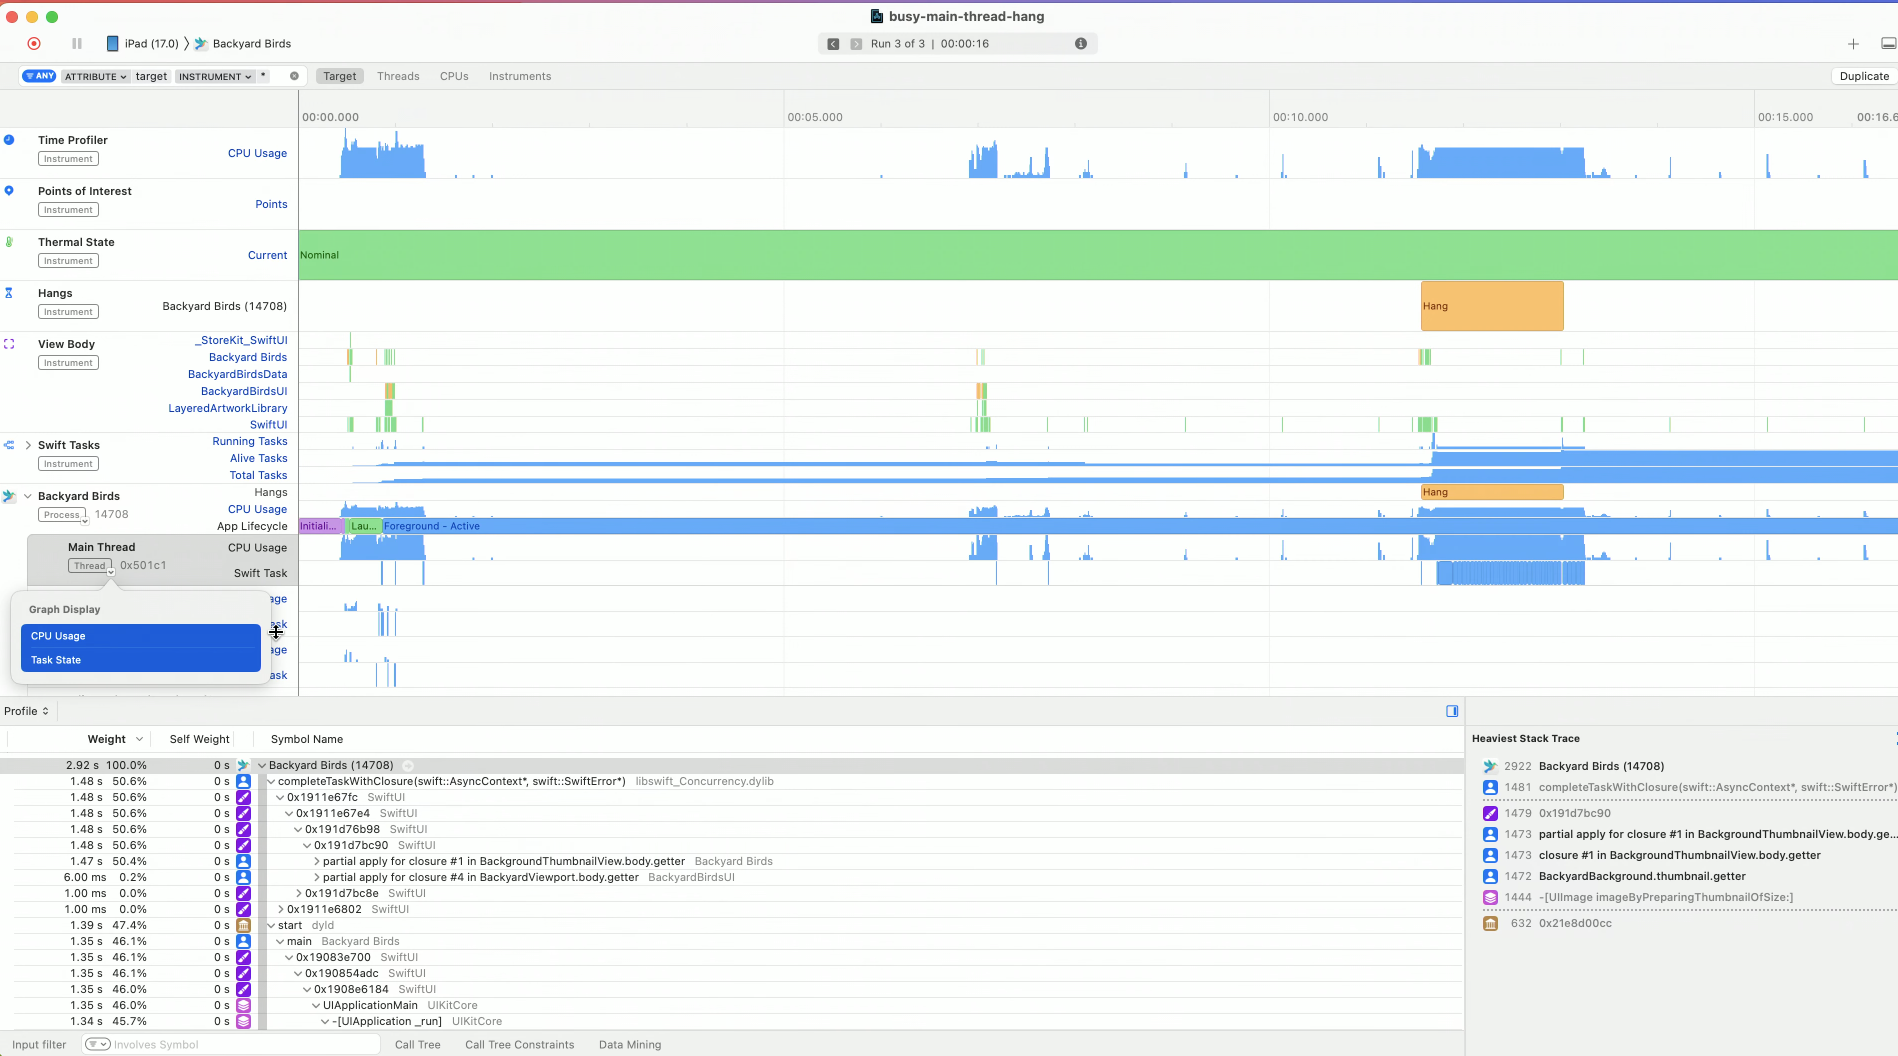Click the green Nominal thermal state bar

coord(1098,255)
